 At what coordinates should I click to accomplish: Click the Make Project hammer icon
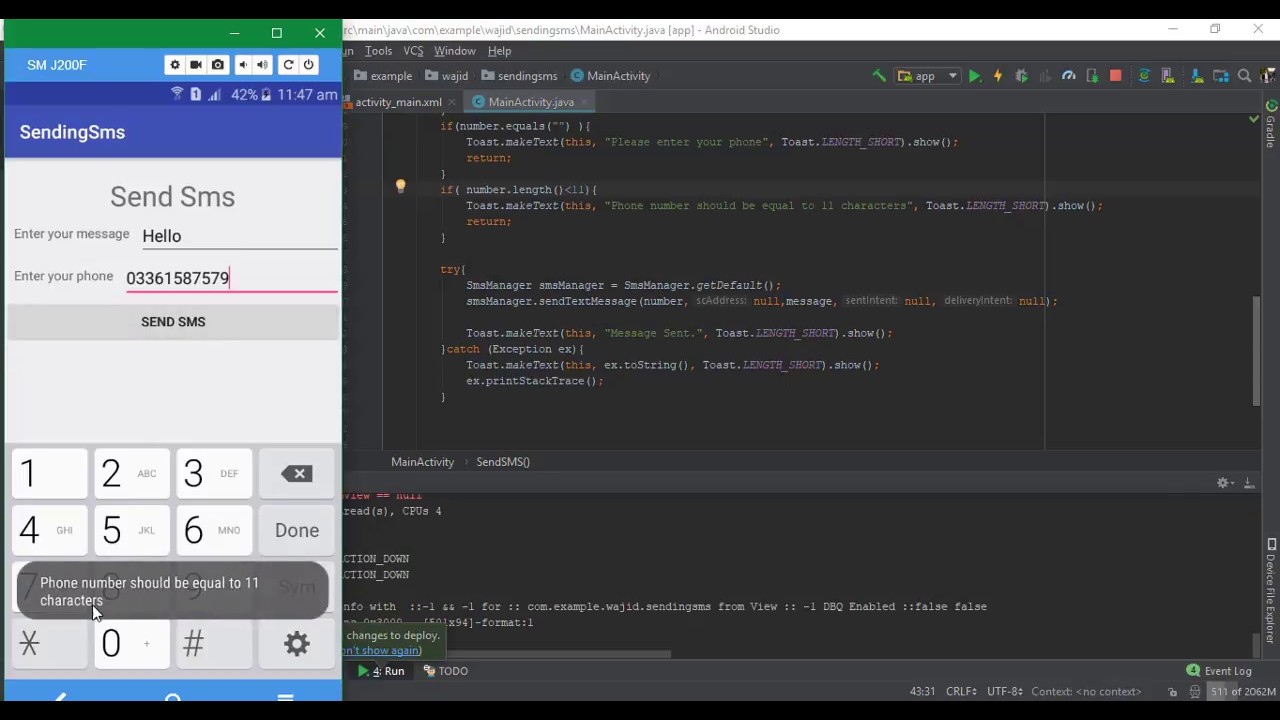pyautogui.click(x=879, y=76)
